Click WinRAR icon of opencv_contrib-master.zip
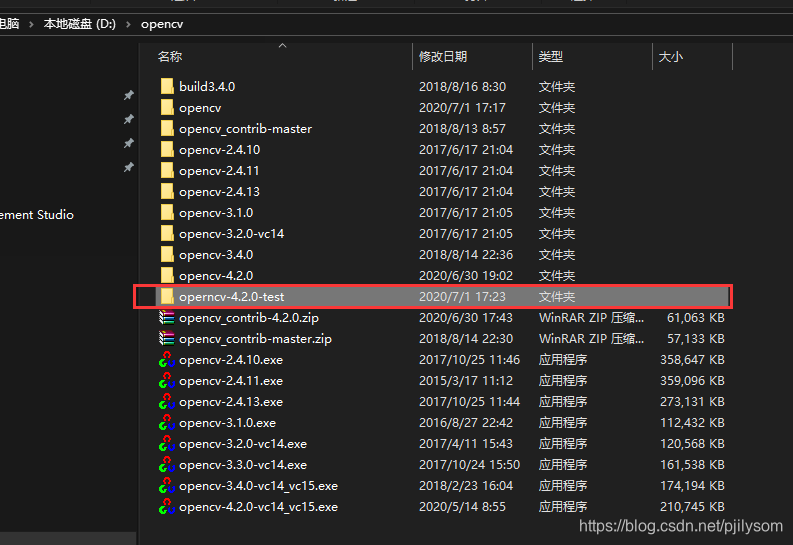 pyautogui.click(x=166, y=338)
